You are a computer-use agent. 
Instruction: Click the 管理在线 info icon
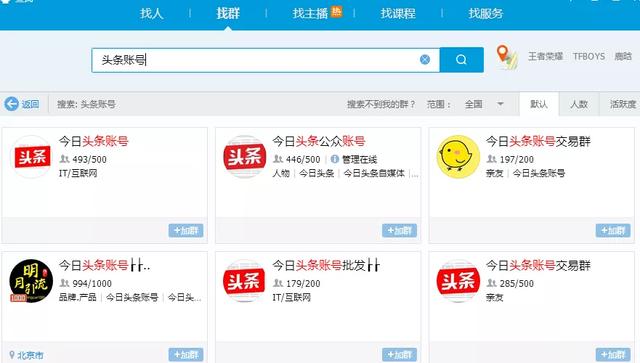335,159
